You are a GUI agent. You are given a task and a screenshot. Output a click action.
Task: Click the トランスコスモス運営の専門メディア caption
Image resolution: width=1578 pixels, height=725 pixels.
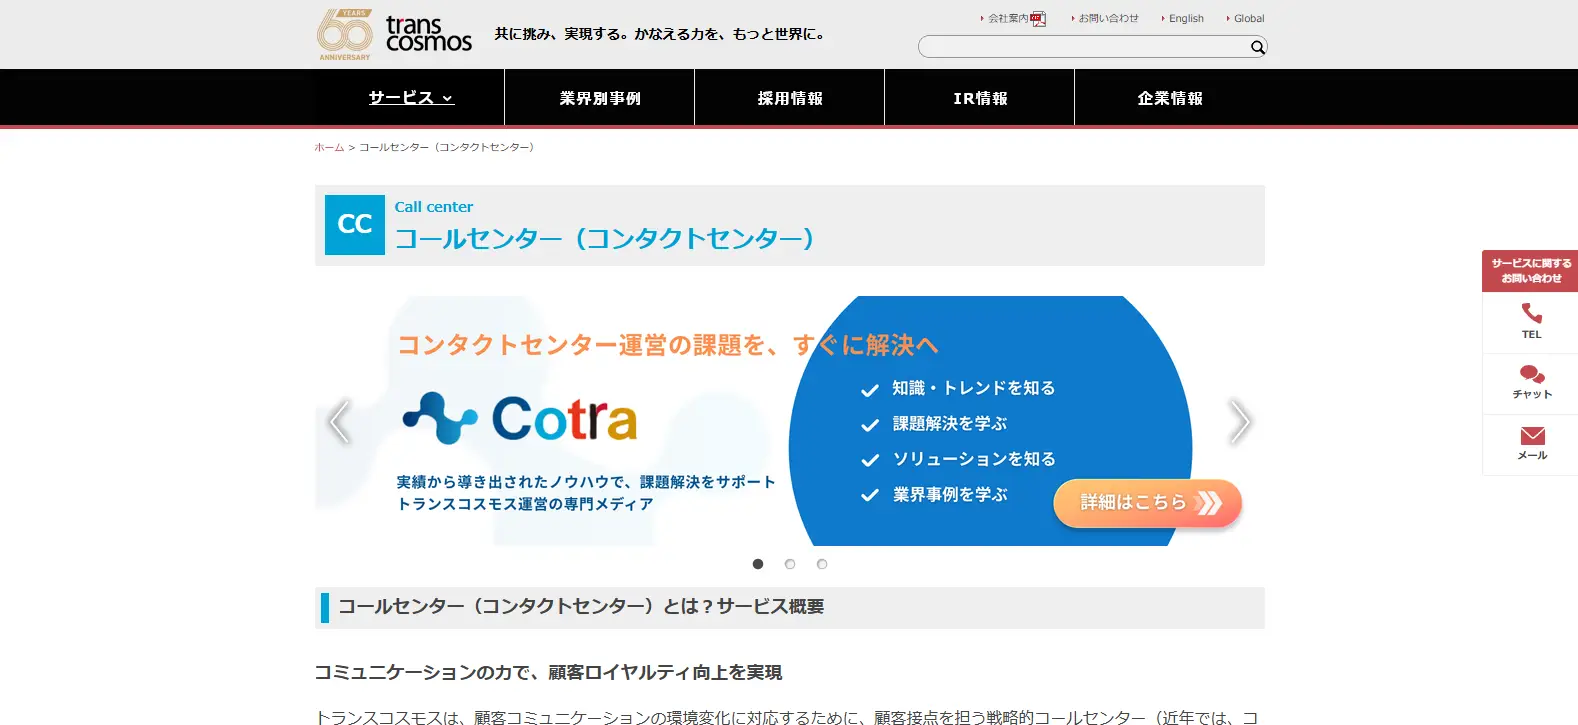click(525, 504)
